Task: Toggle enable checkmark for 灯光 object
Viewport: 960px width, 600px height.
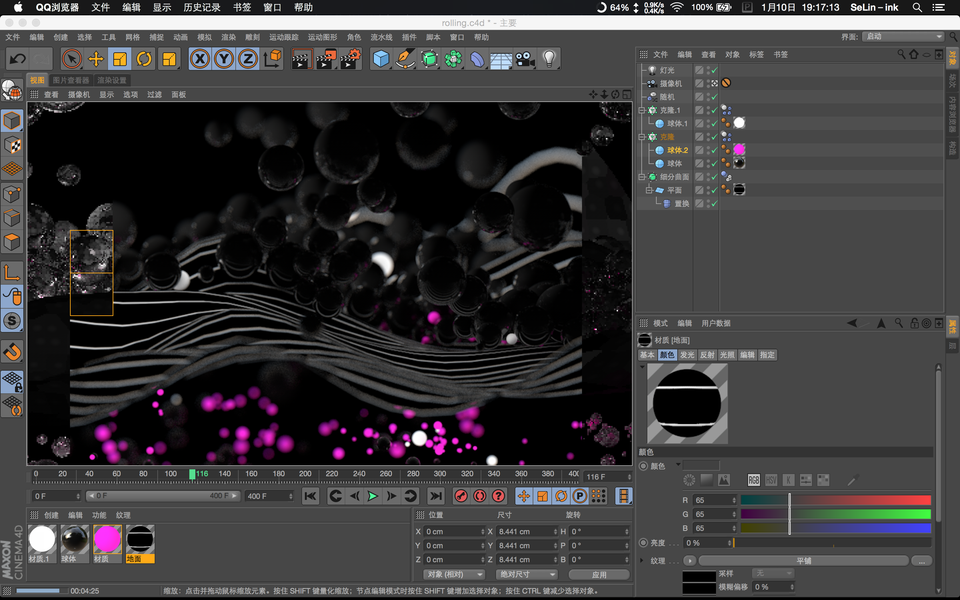Action: 714,70
